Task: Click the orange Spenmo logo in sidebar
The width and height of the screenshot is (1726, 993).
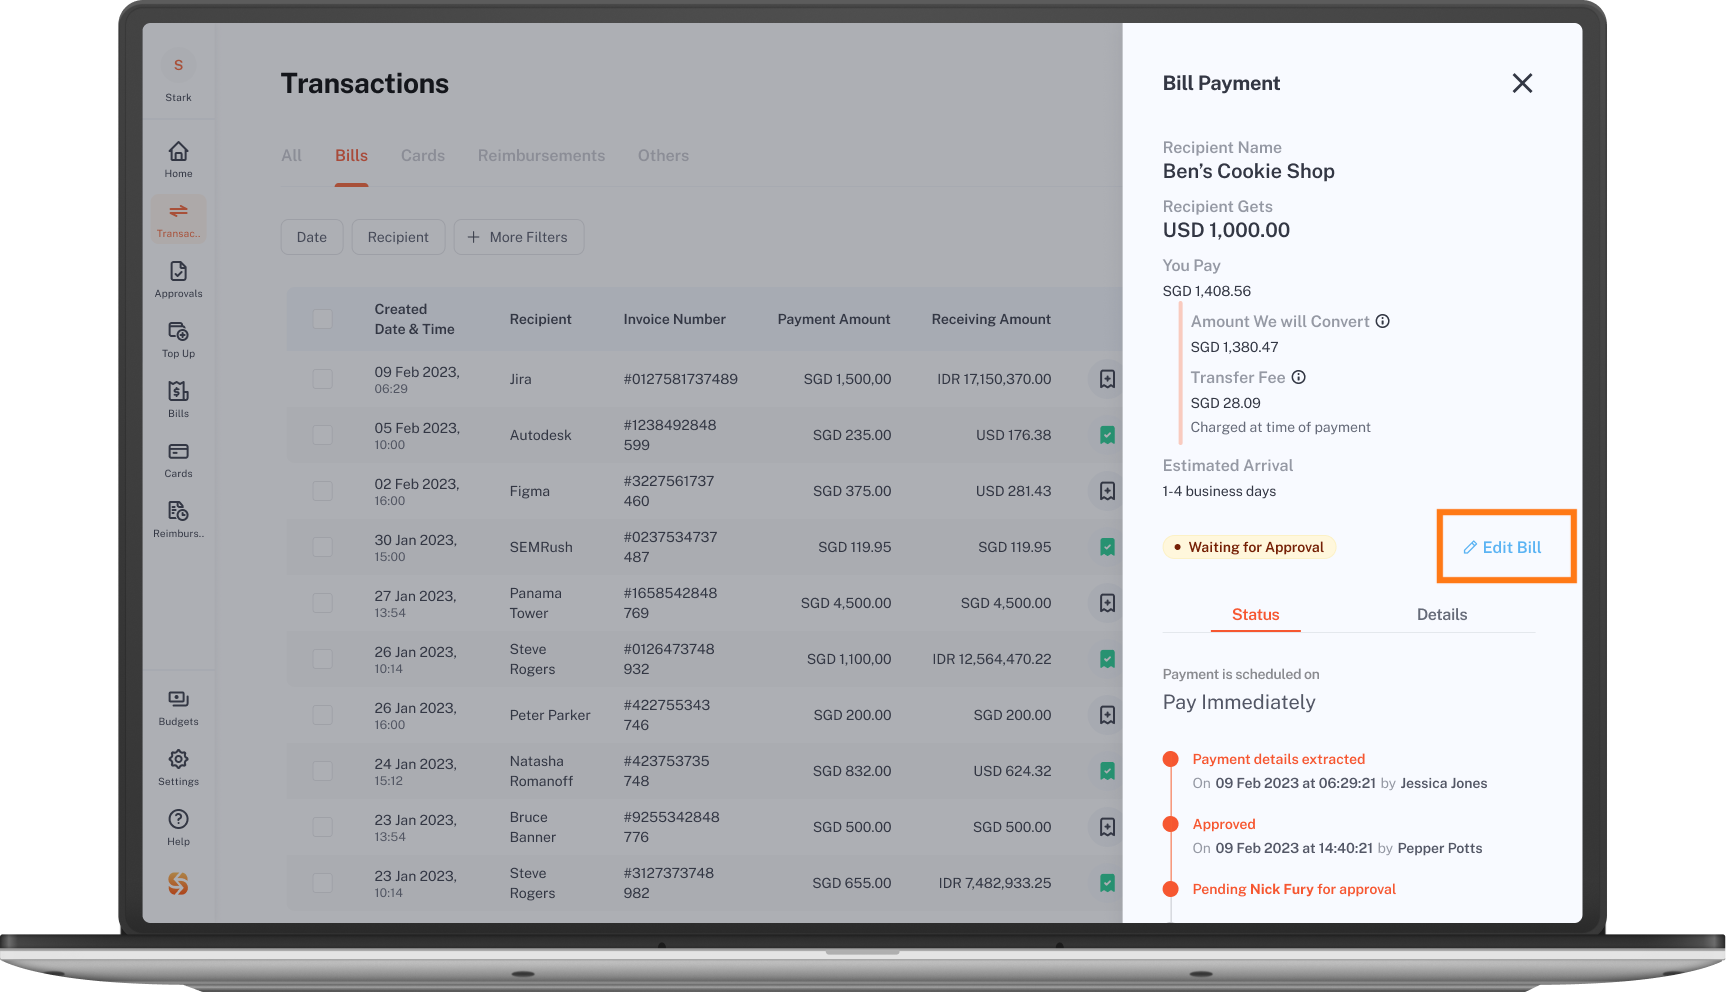Action: click(178, 883)
